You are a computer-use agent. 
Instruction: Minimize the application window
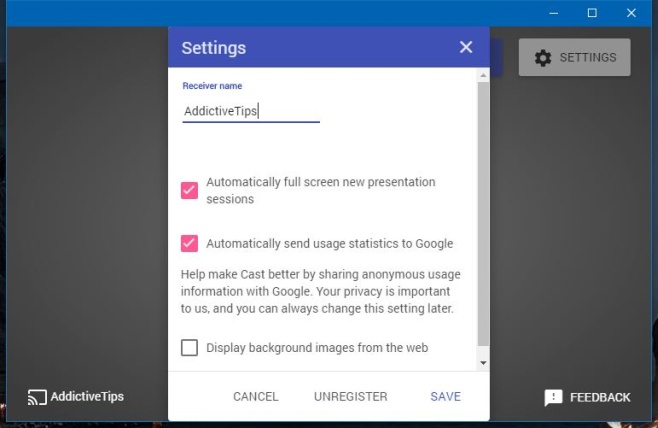pyautogui.click(x=554, y=13)
